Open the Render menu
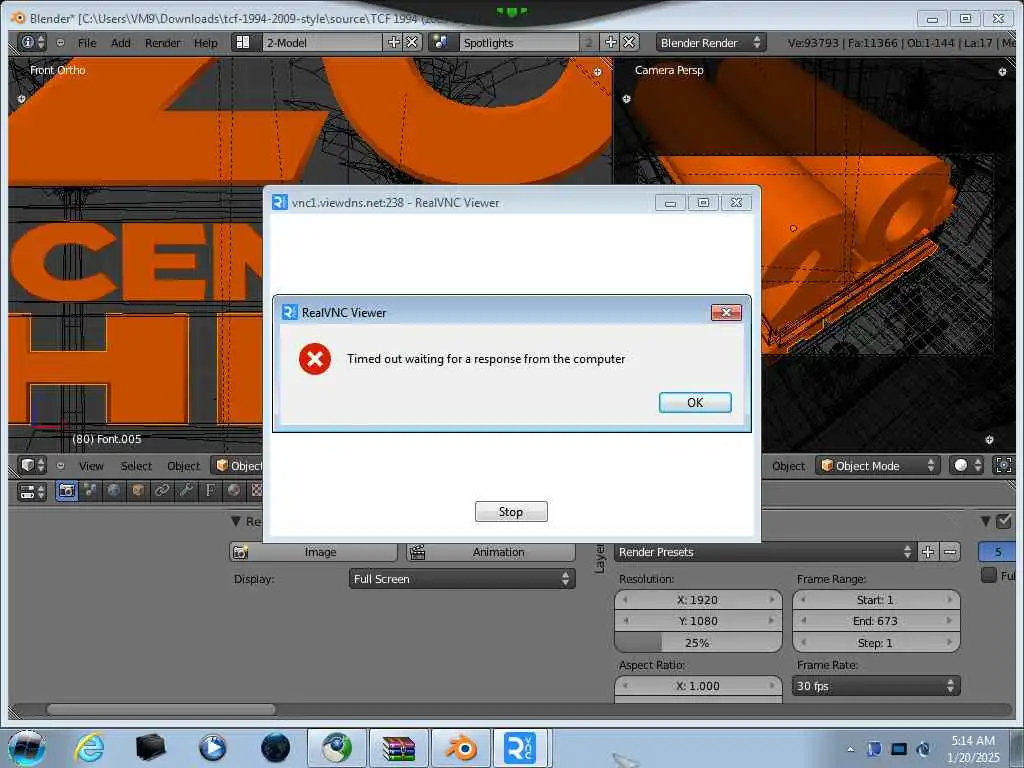 pos(163,43)
